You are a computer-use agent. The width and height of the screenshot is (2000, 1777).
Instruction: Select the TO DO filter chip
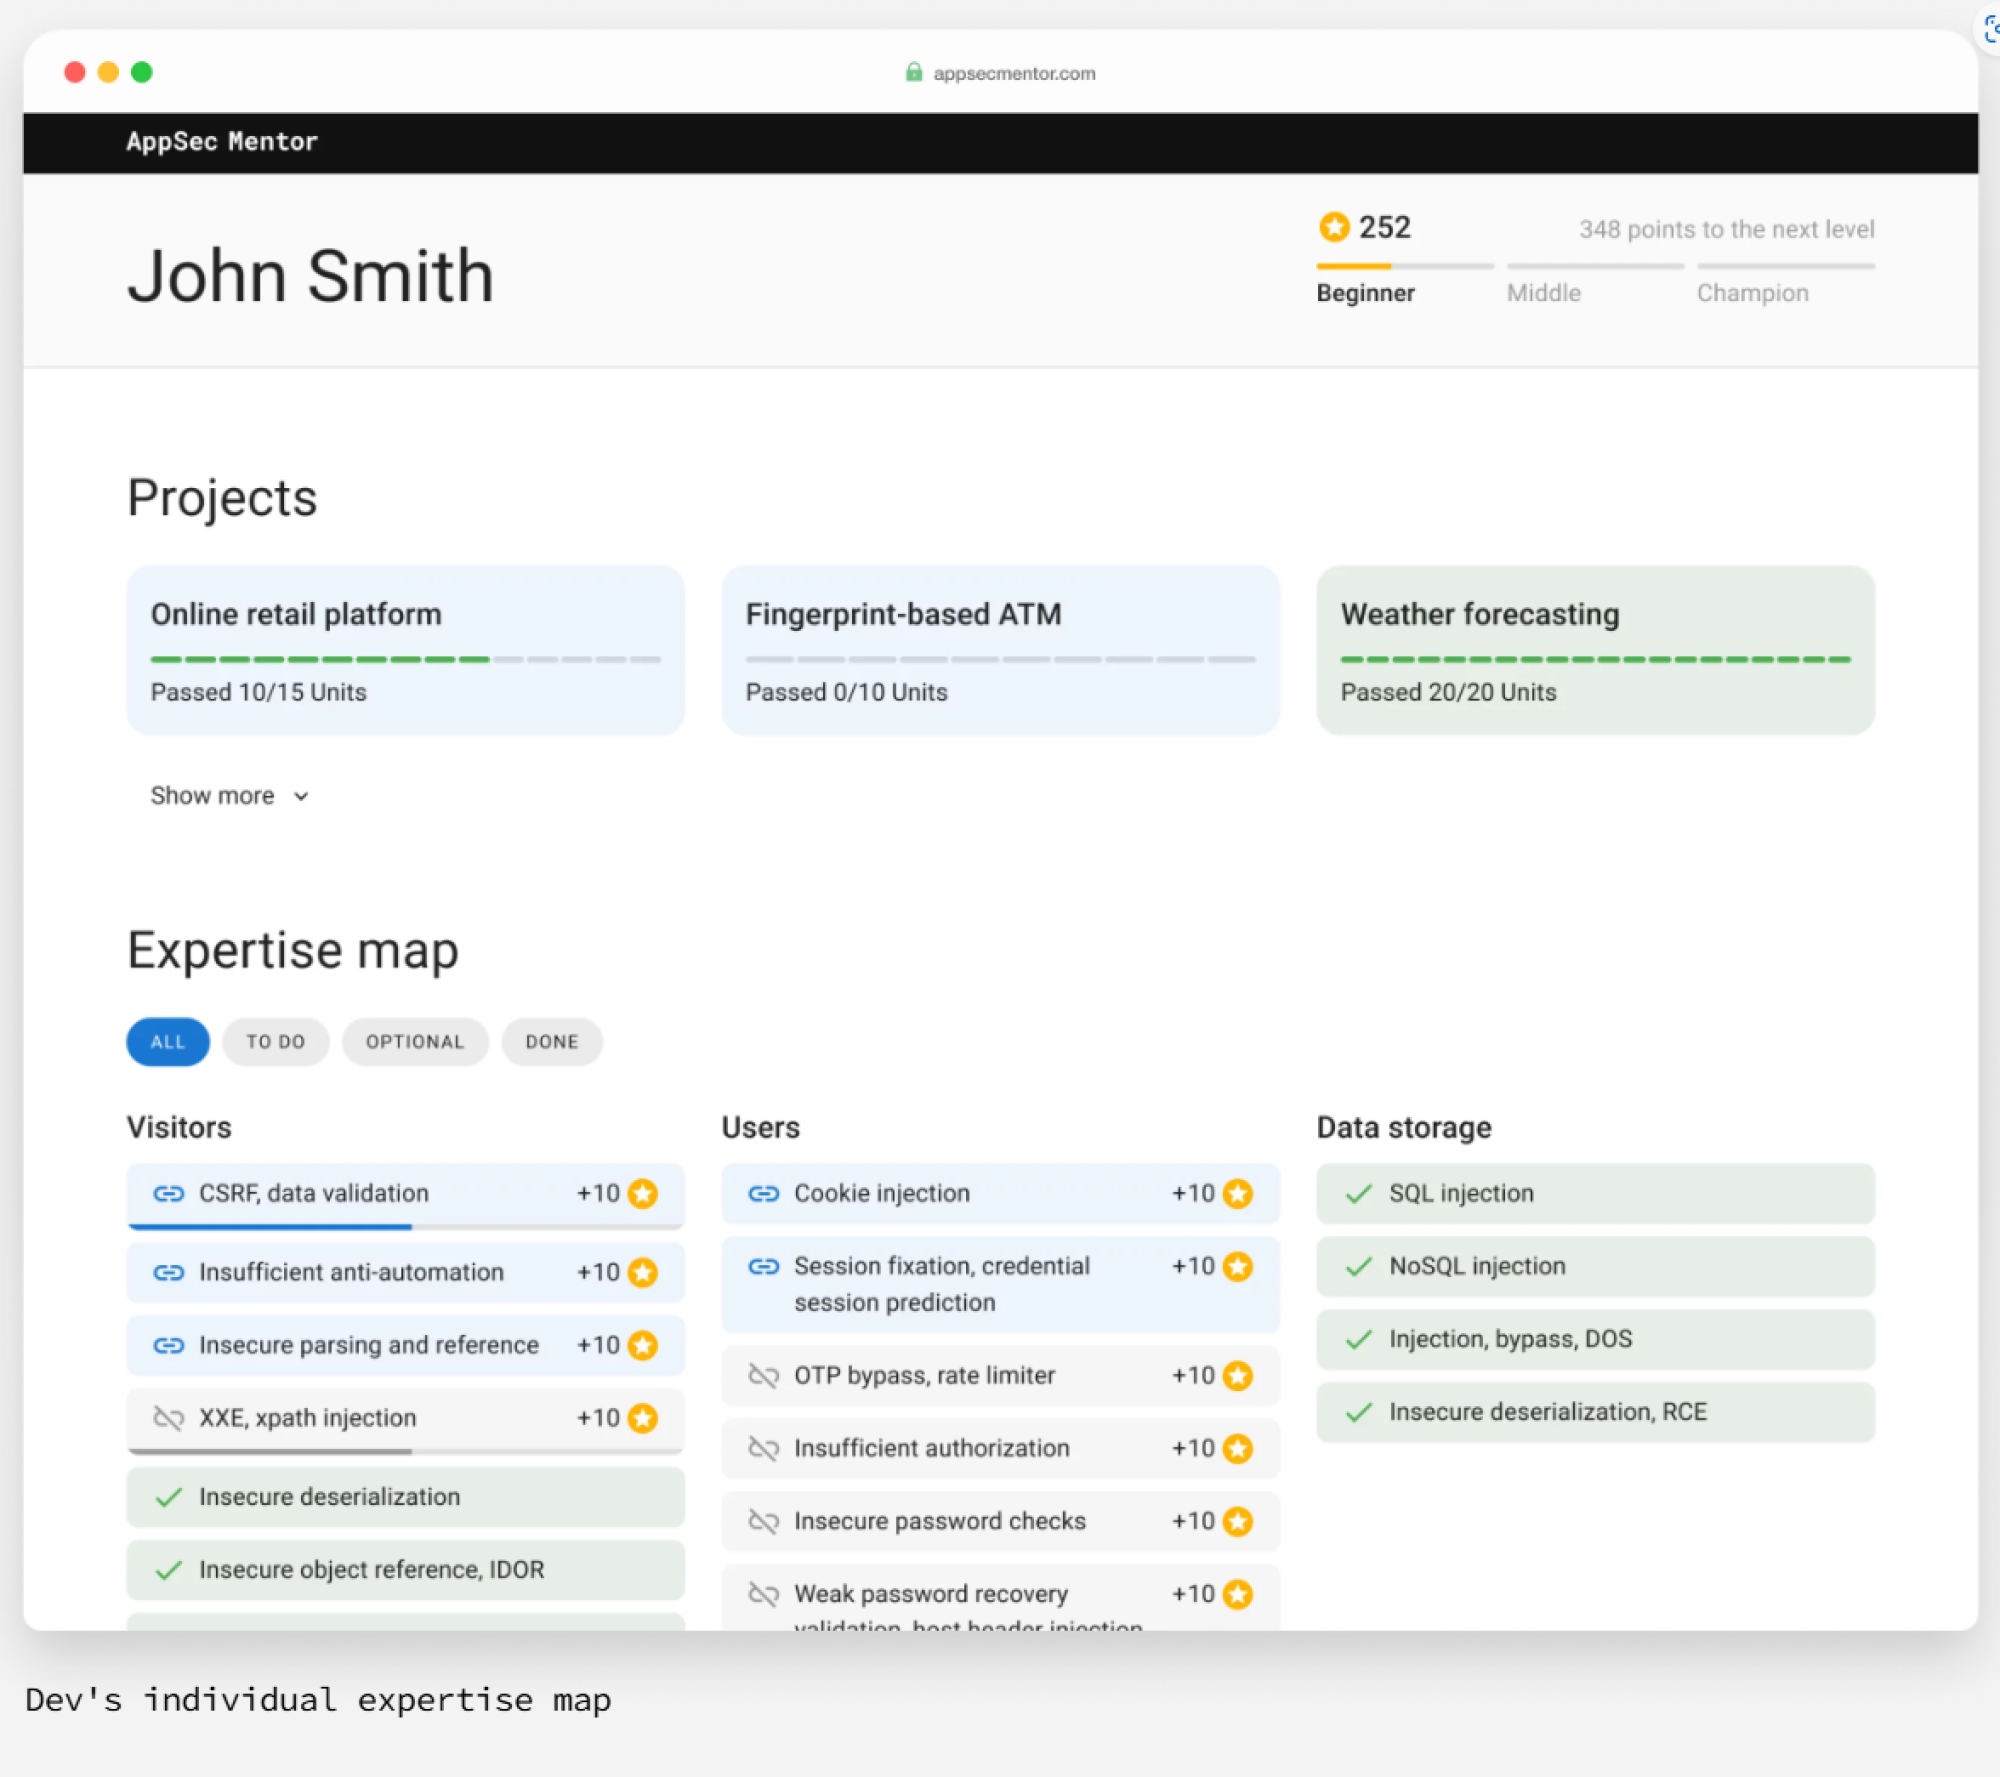[x=275, y=1041]
